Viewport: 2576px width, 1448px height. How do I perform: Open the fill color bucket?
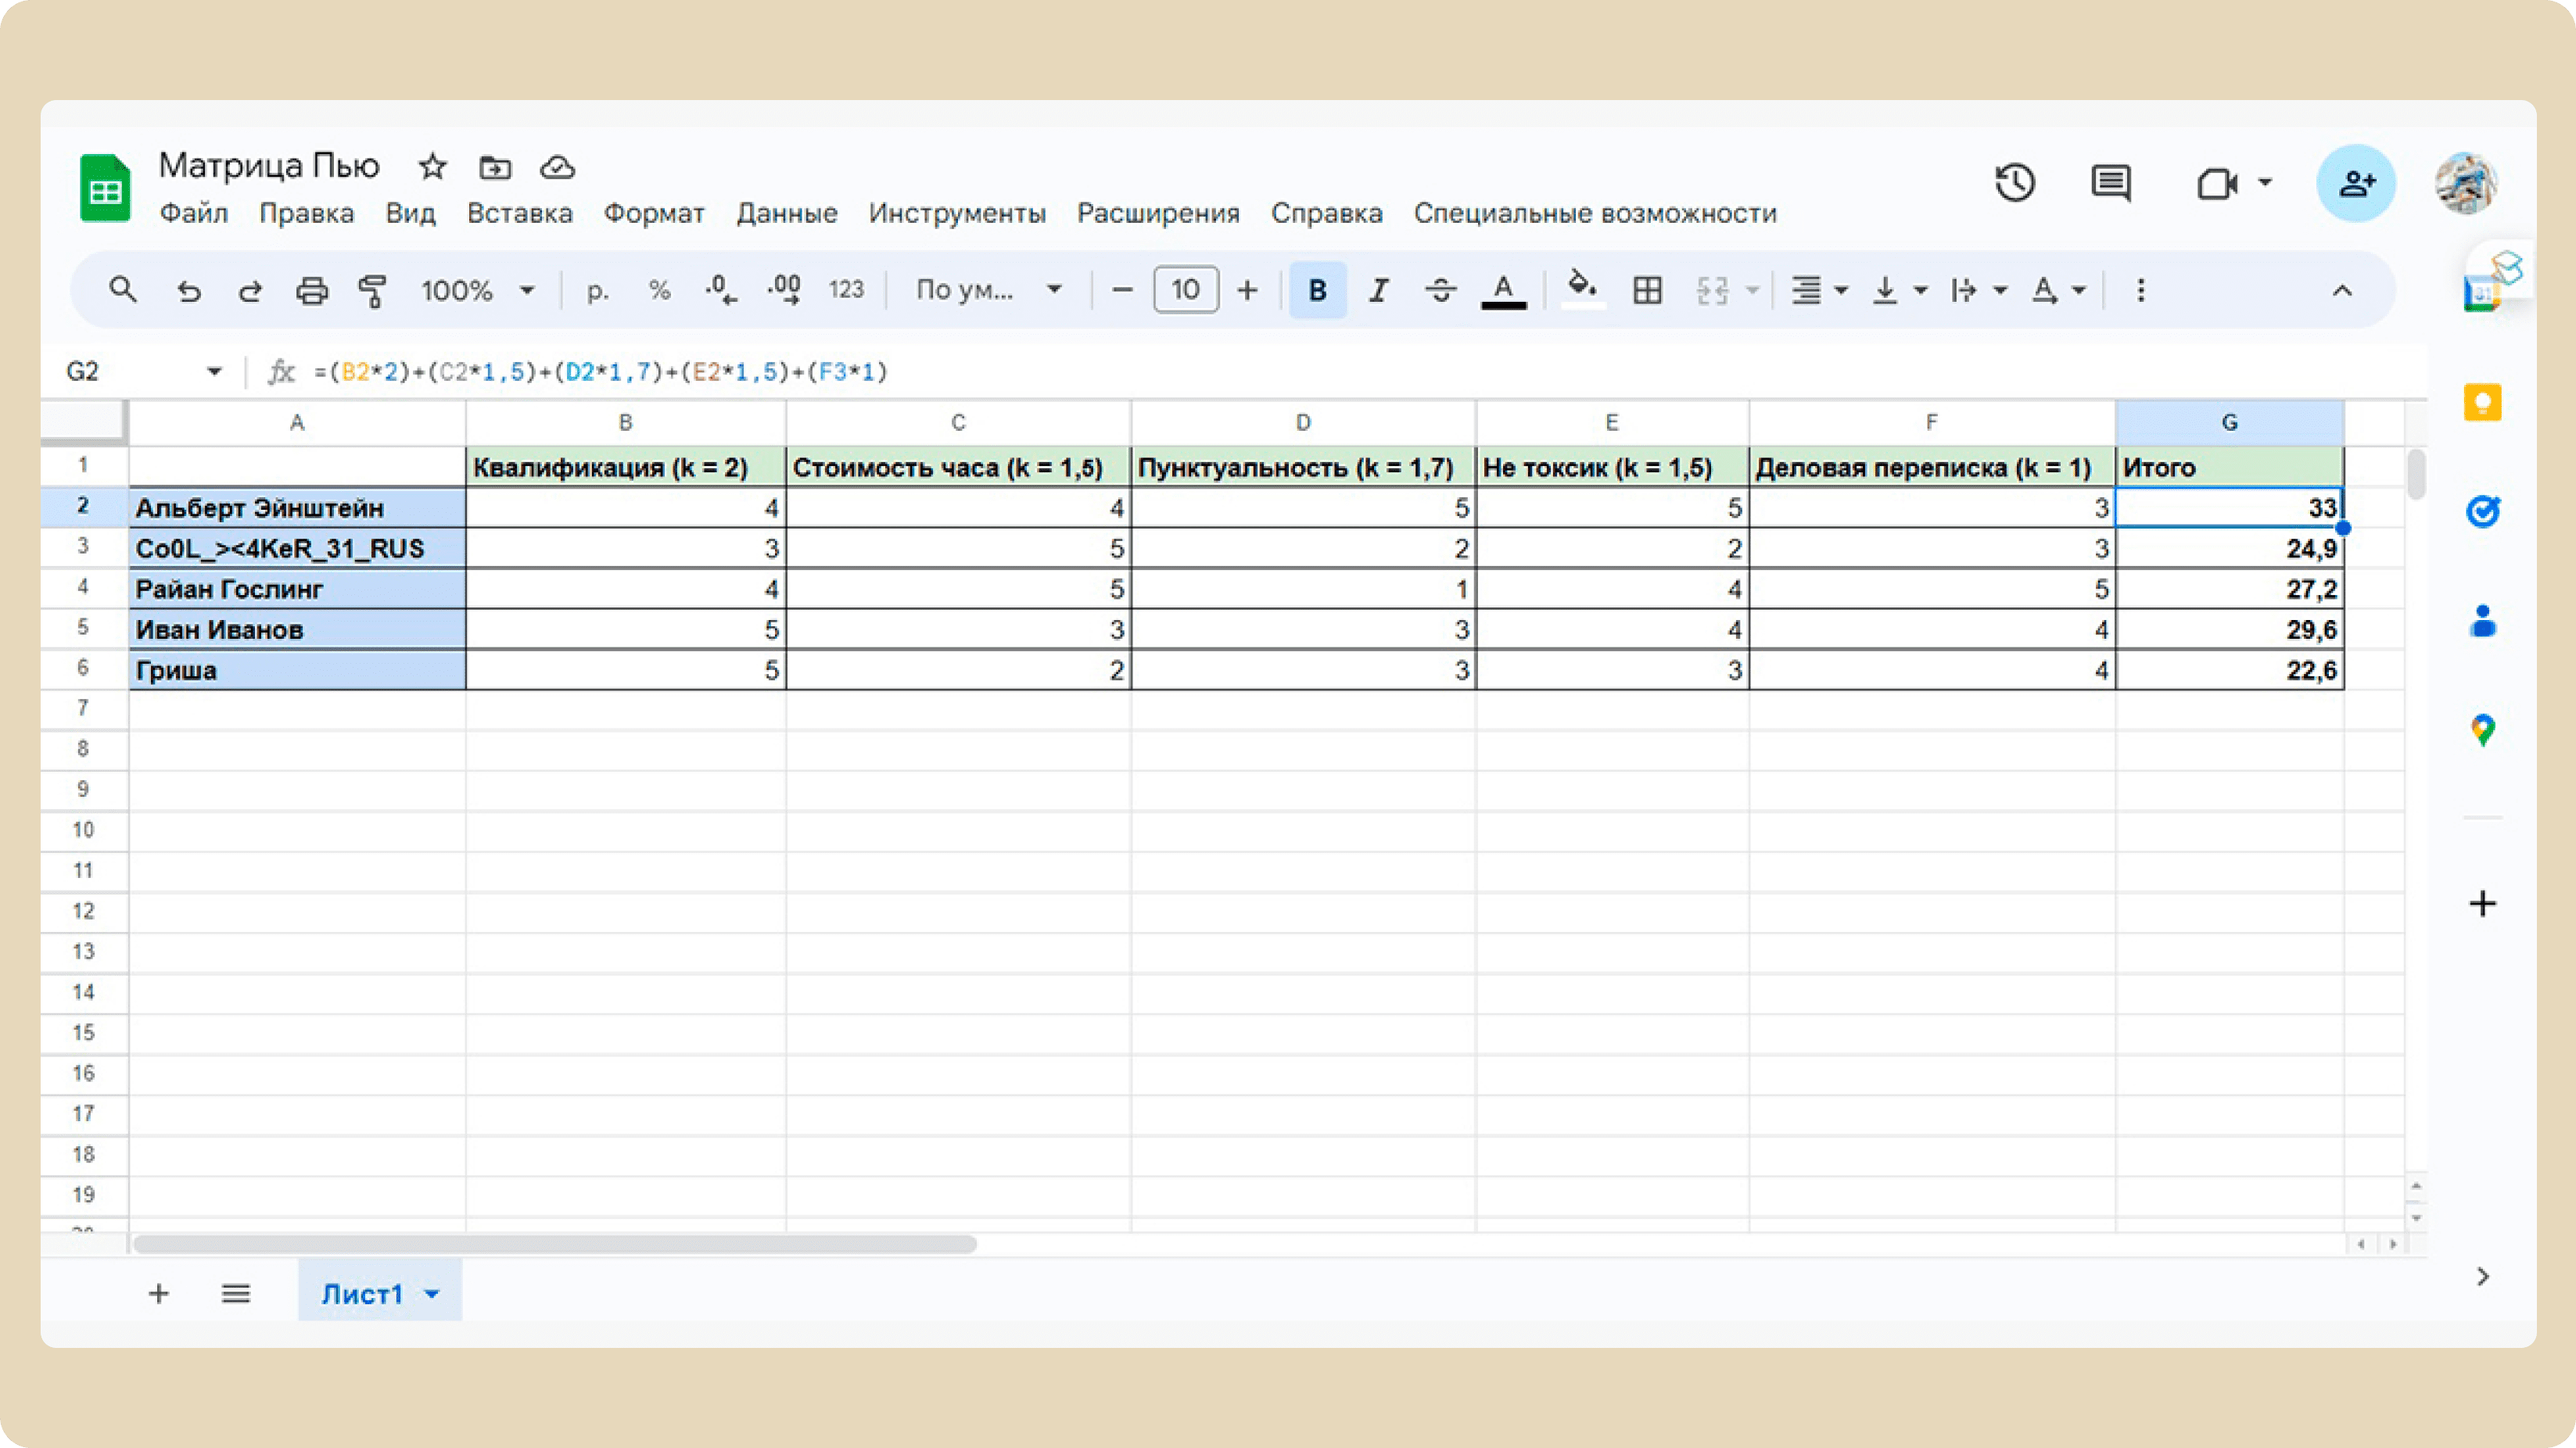1582,289
